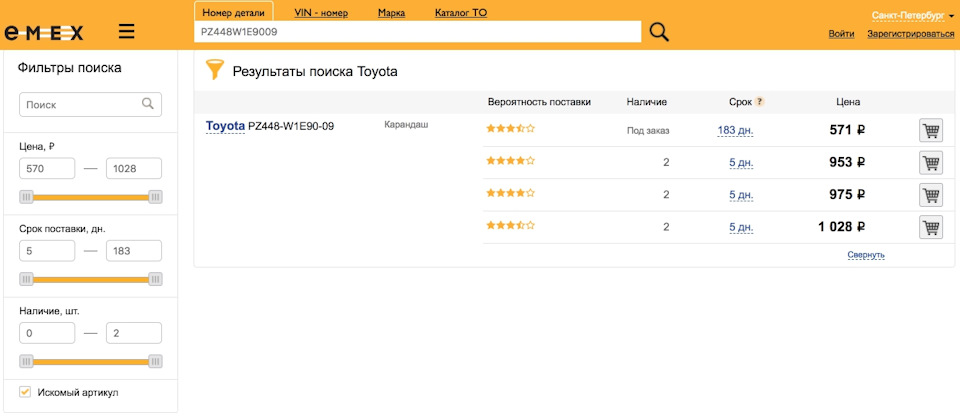The height and width of the screenshot is (419, 960).
Task: Click the minimum stock field with 0
Action: 47,333
